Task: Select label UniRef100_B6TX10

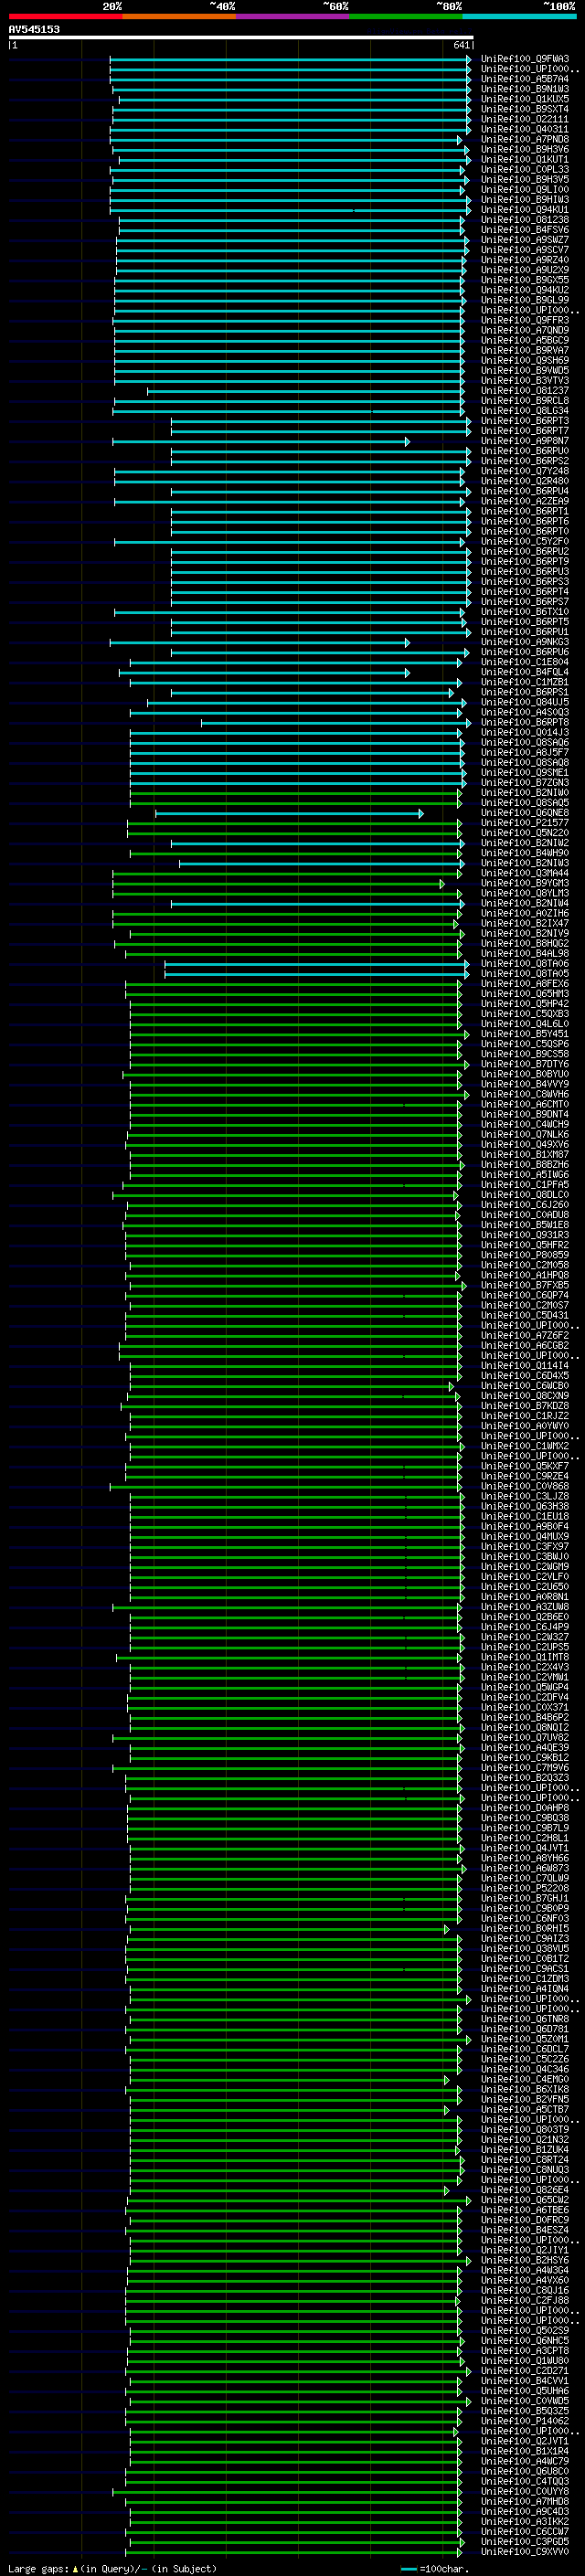Action: click(x=525, y=612)
